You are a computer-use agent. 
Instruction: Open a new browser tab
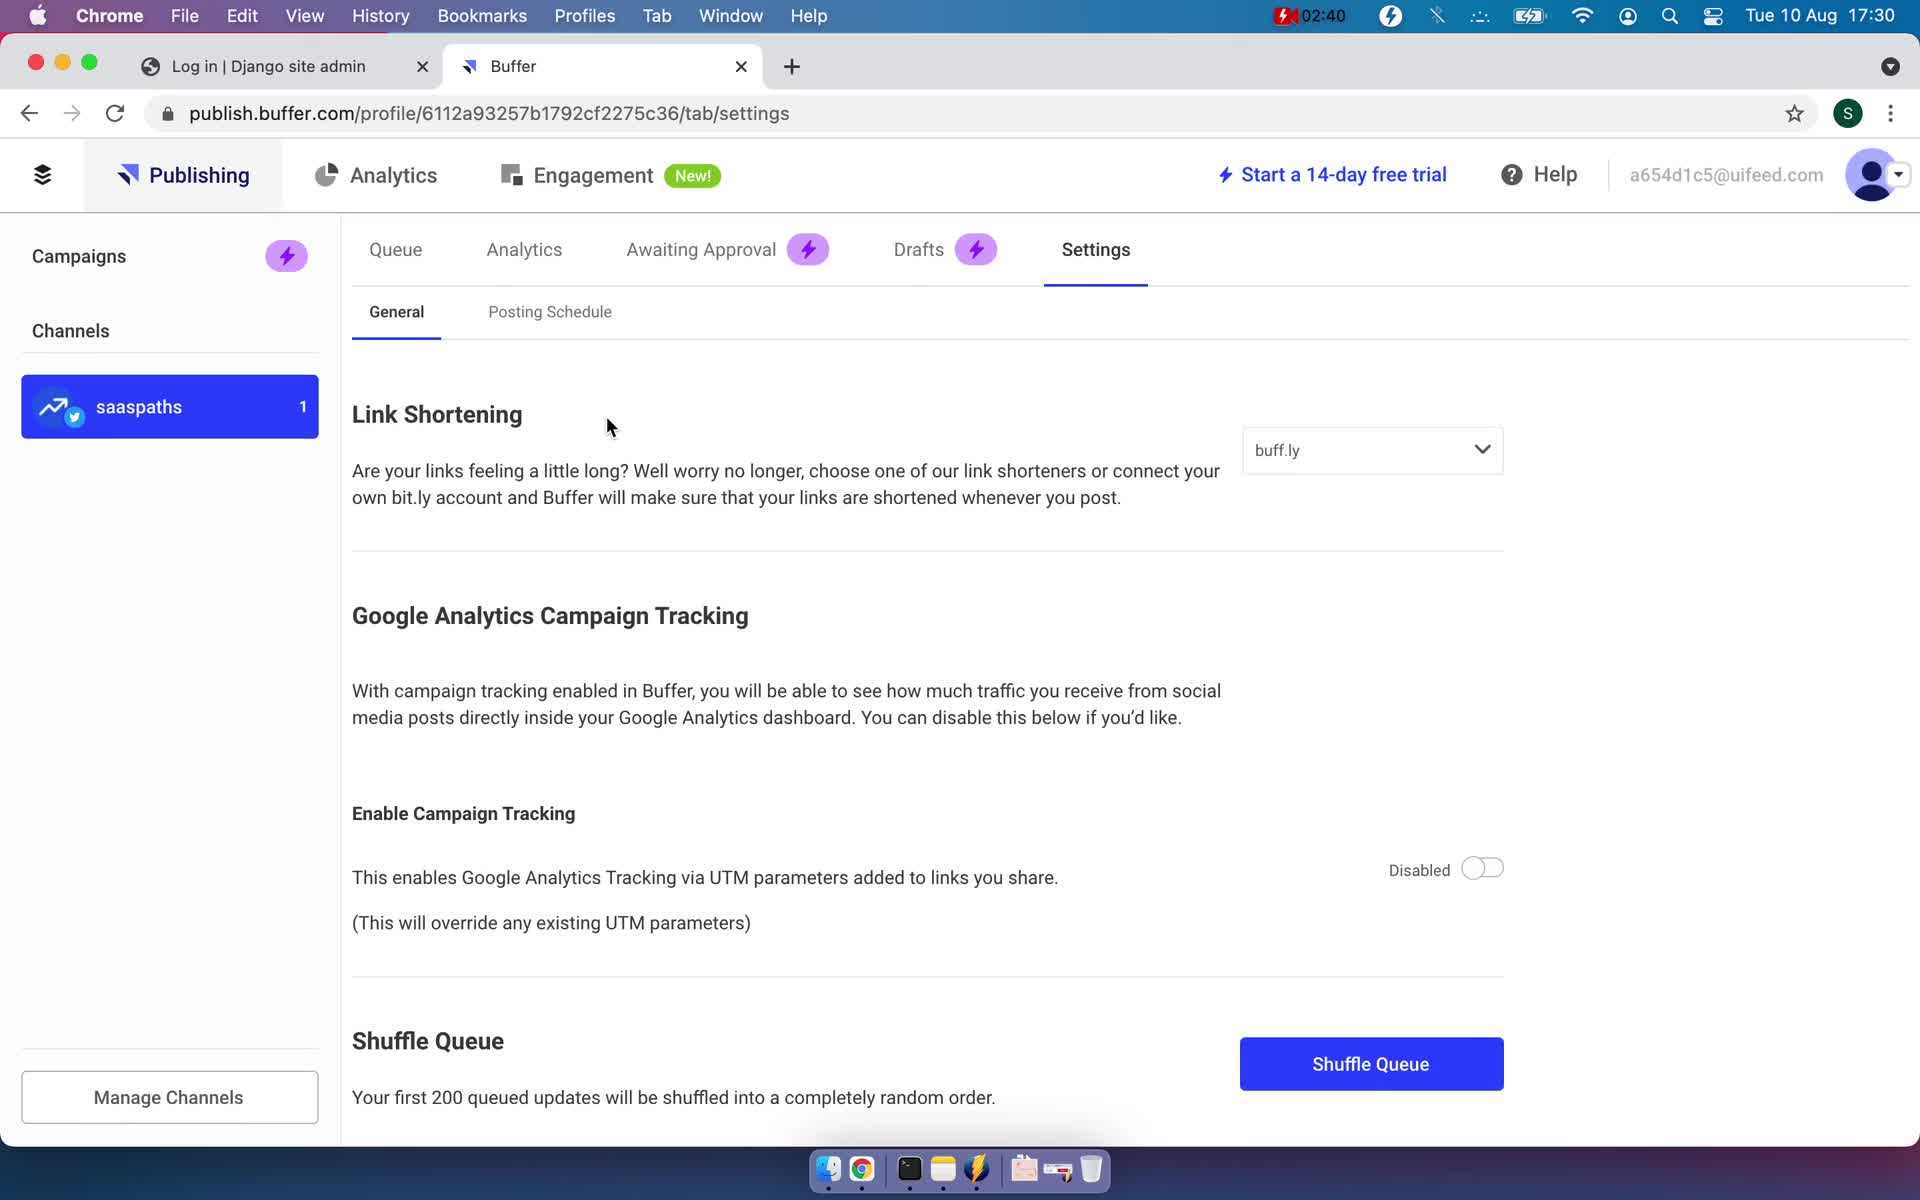(x=792, y=67)
